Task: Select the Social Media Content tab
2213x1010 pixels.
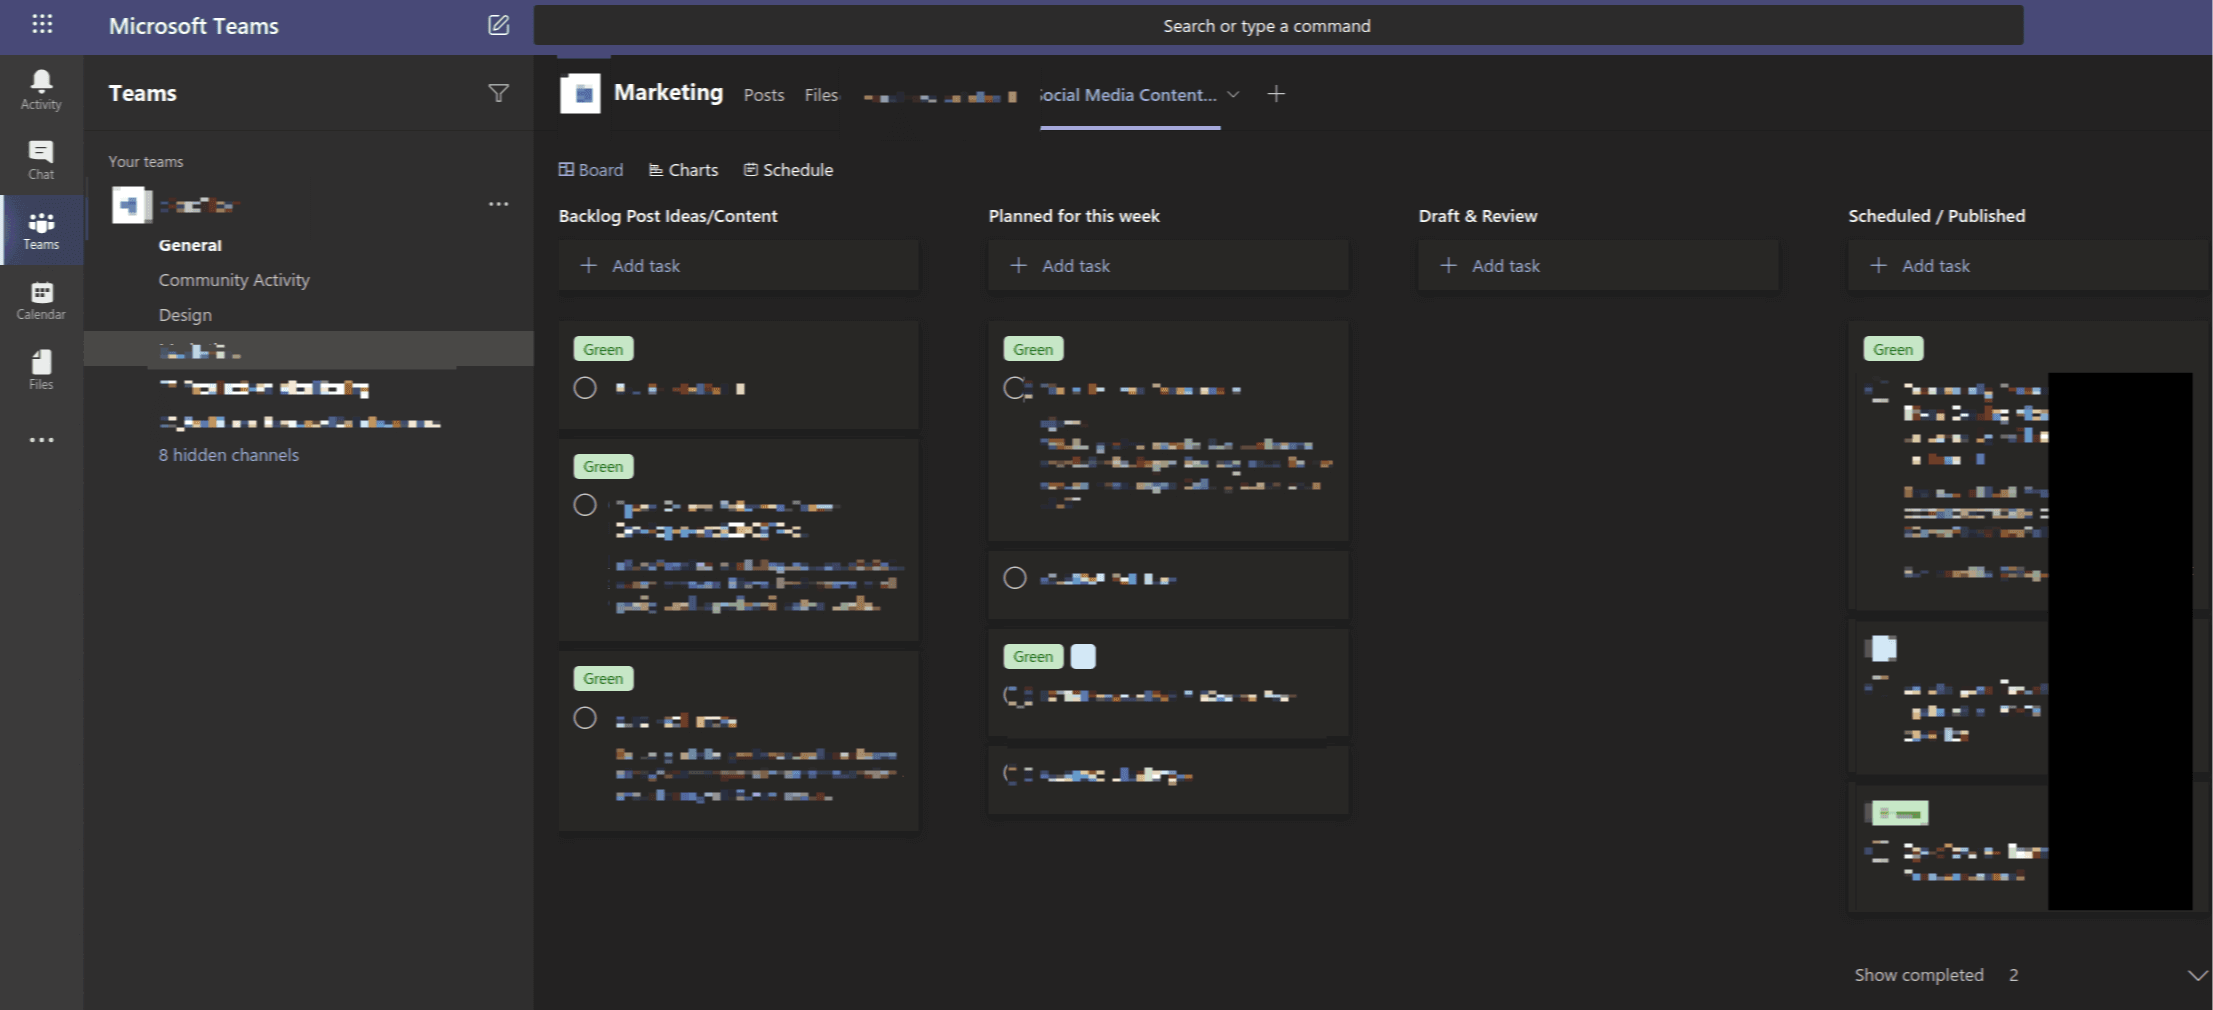Action: pyautogui.click(x=1129, y=95)
